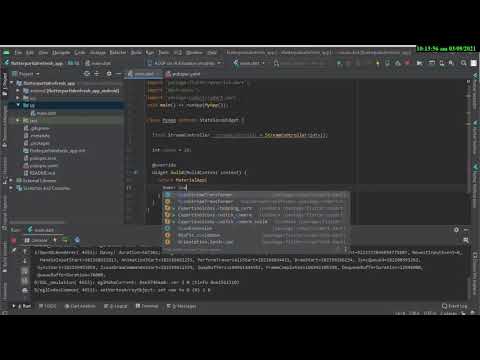Select pubspec.yaml in Project tree

coord(41,166)
